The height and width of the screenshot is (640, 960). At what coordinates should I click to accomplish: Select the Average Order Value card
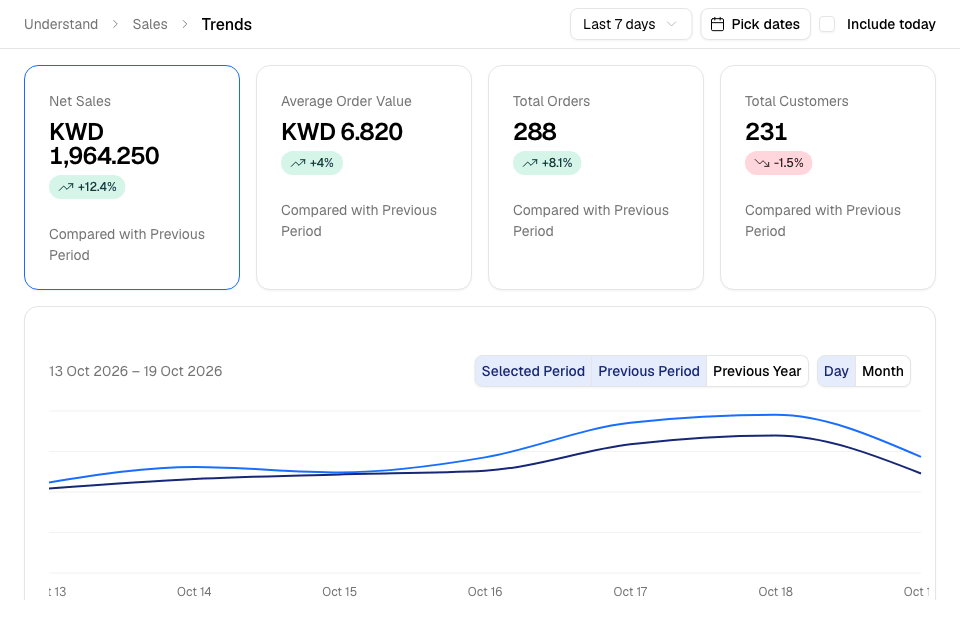pyautogui.click(x=364, y=178)
